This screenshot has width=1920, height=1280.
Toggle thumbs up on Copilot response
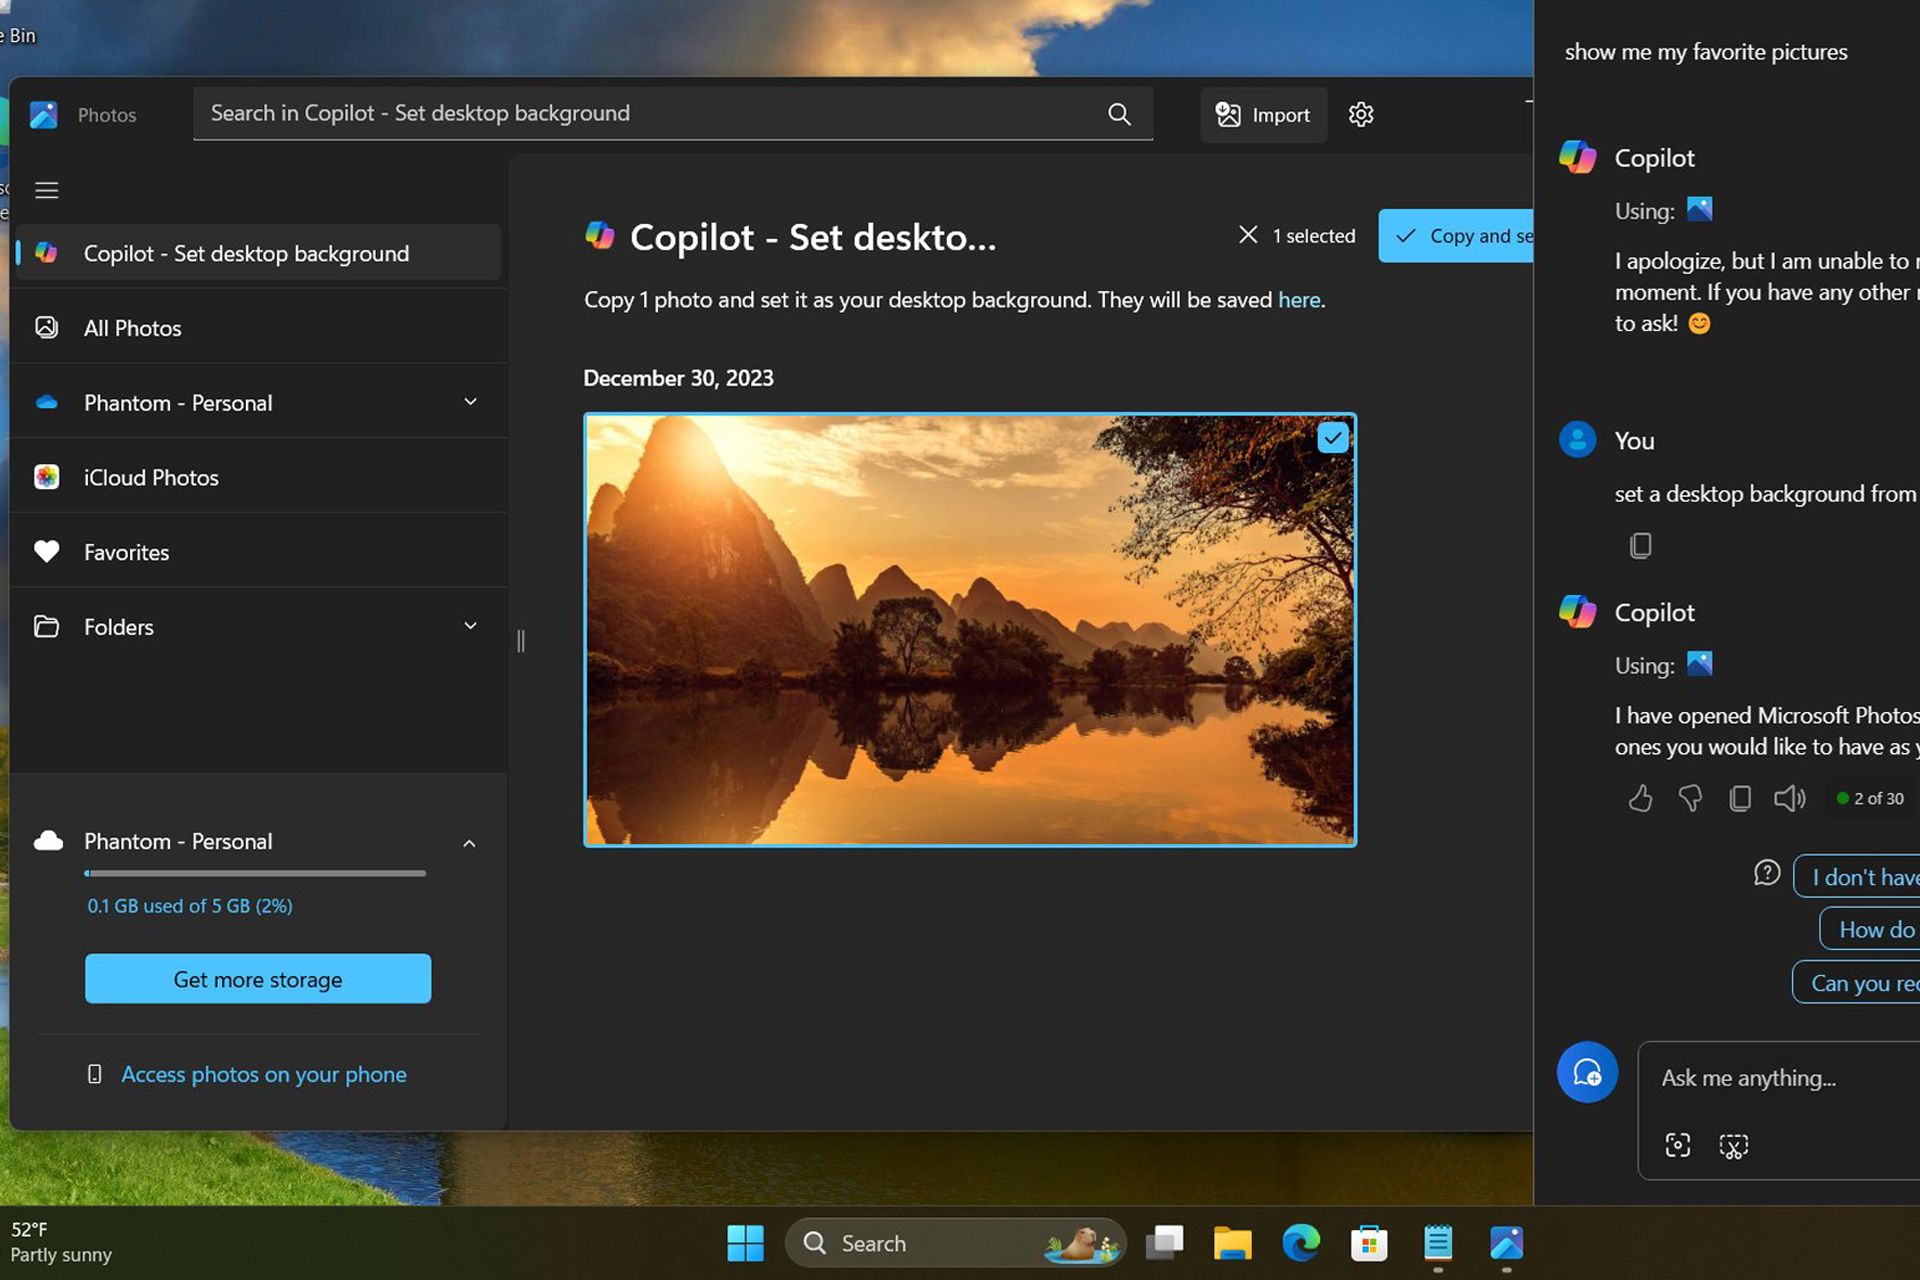tap(1640, 797)
